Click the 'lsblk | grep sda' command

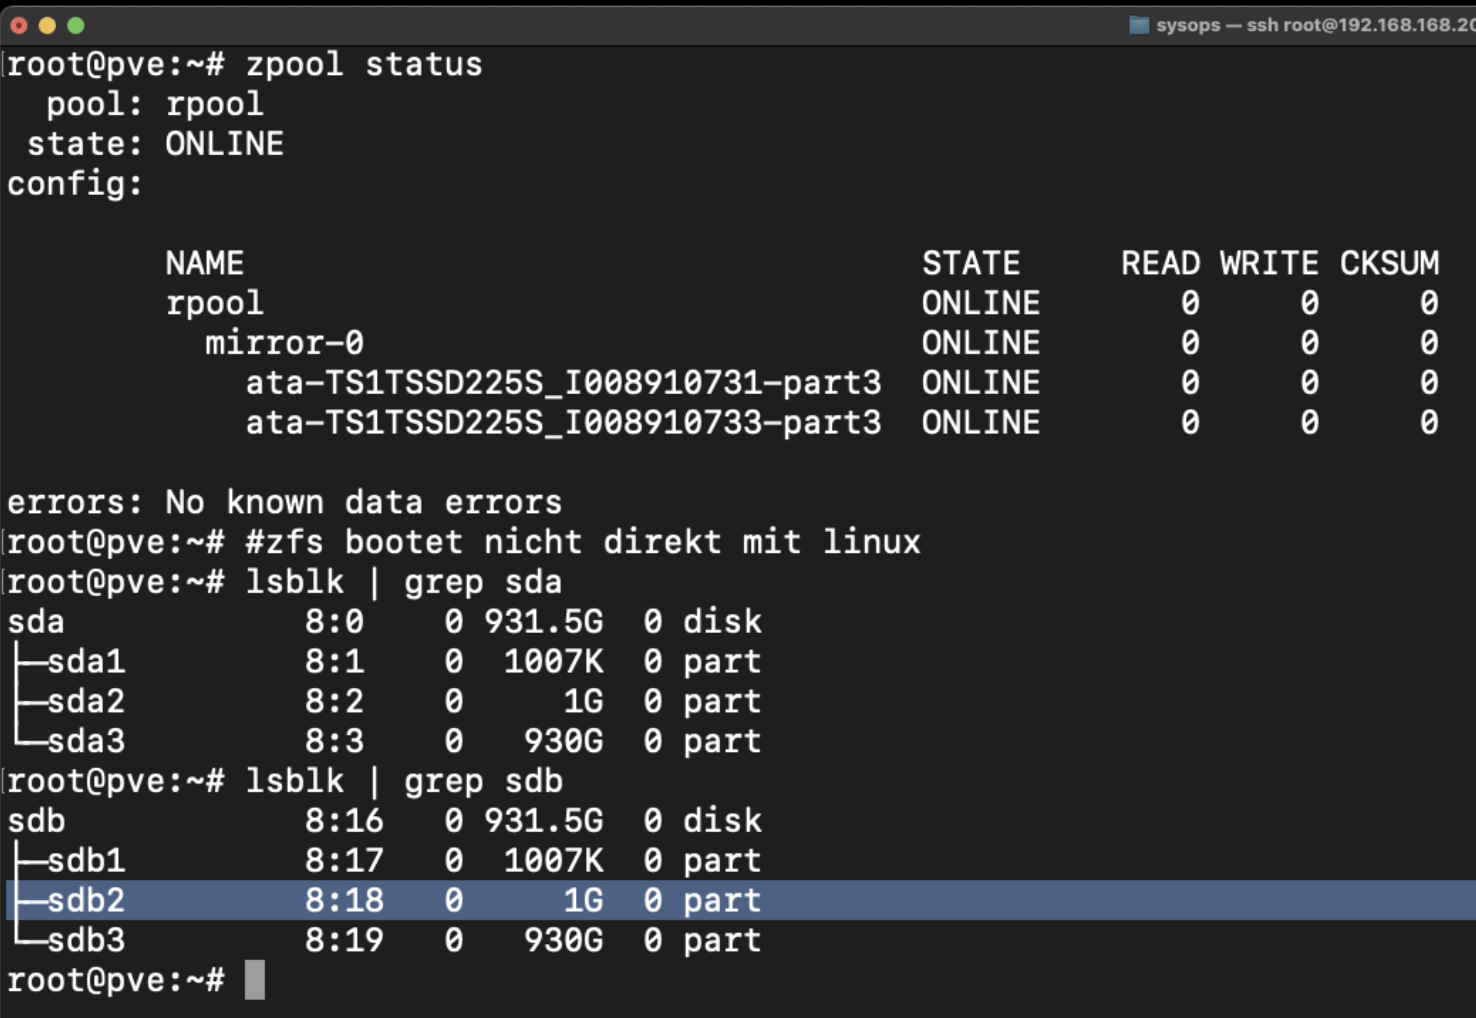coord(403,583)
